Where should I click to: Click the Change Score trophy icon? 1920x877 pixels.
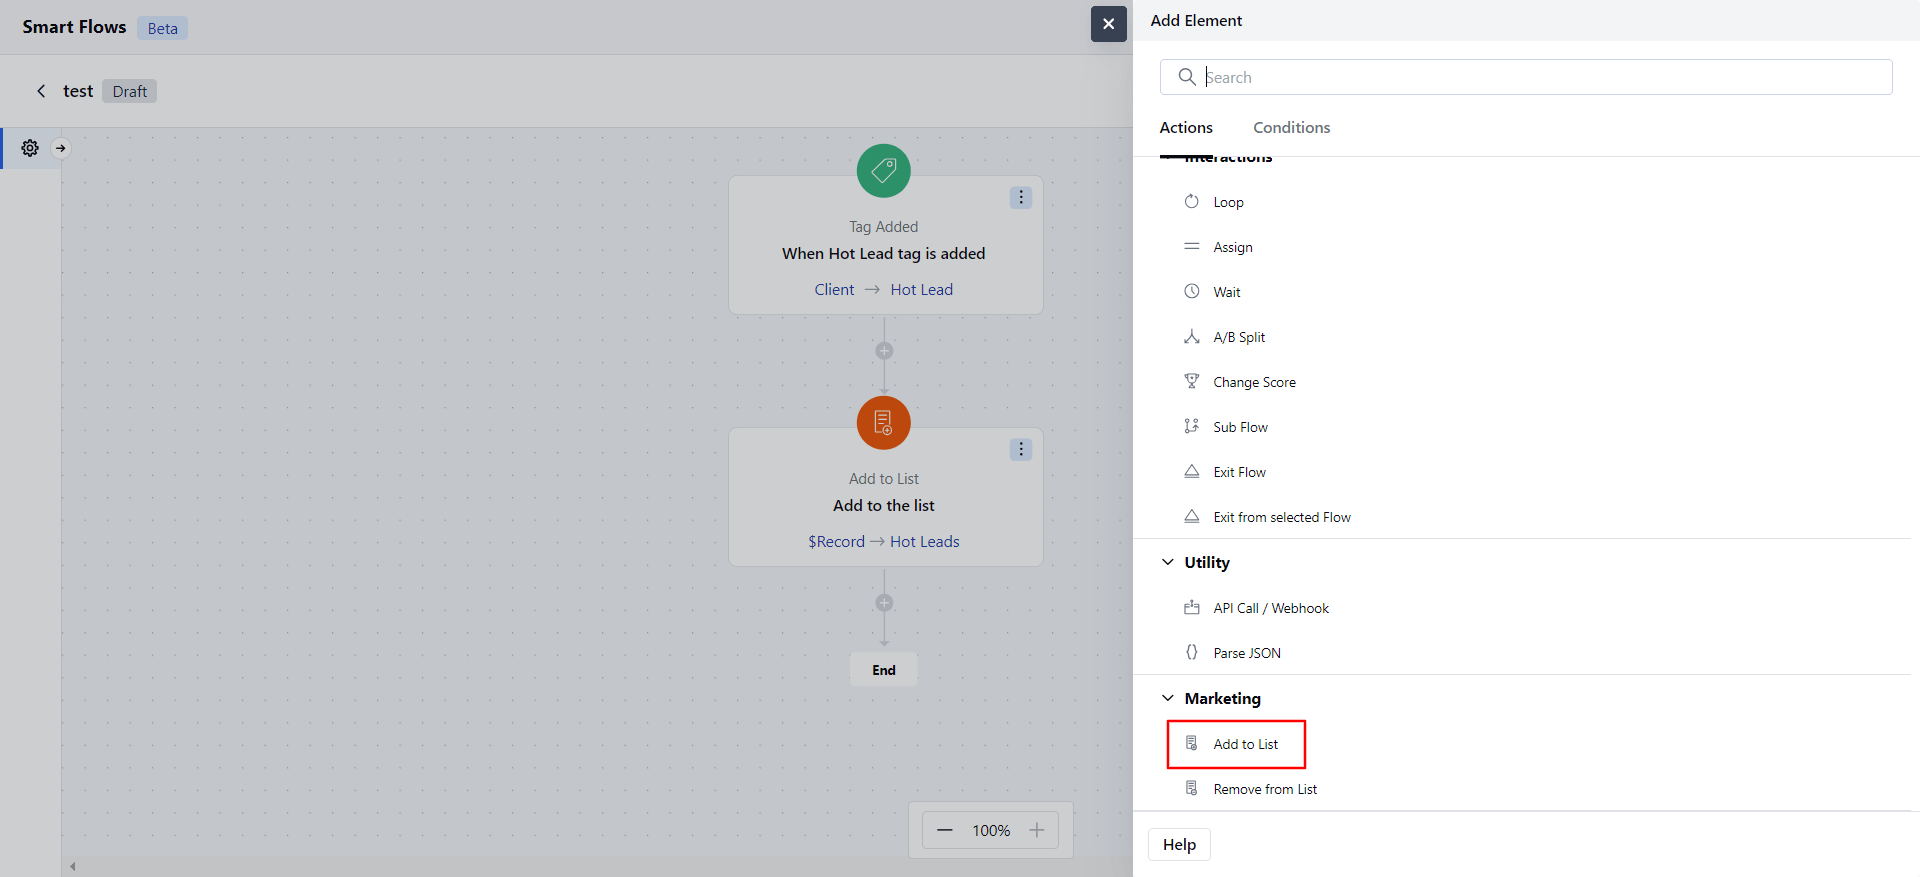coord(1192,381)
